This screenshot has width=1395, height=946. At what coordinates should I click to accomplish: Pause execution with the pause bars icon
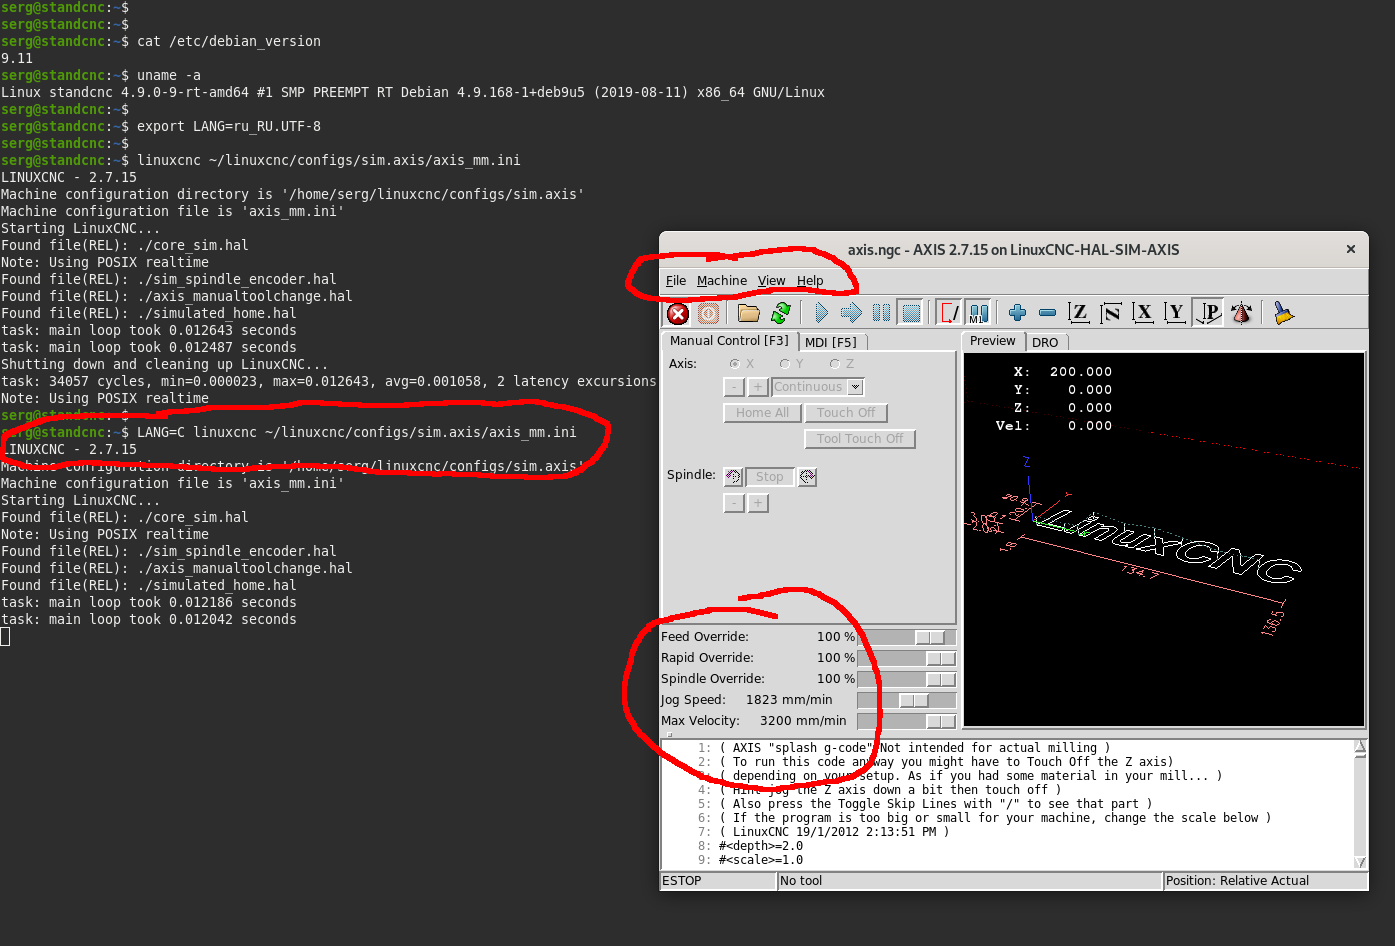(881, 314)
